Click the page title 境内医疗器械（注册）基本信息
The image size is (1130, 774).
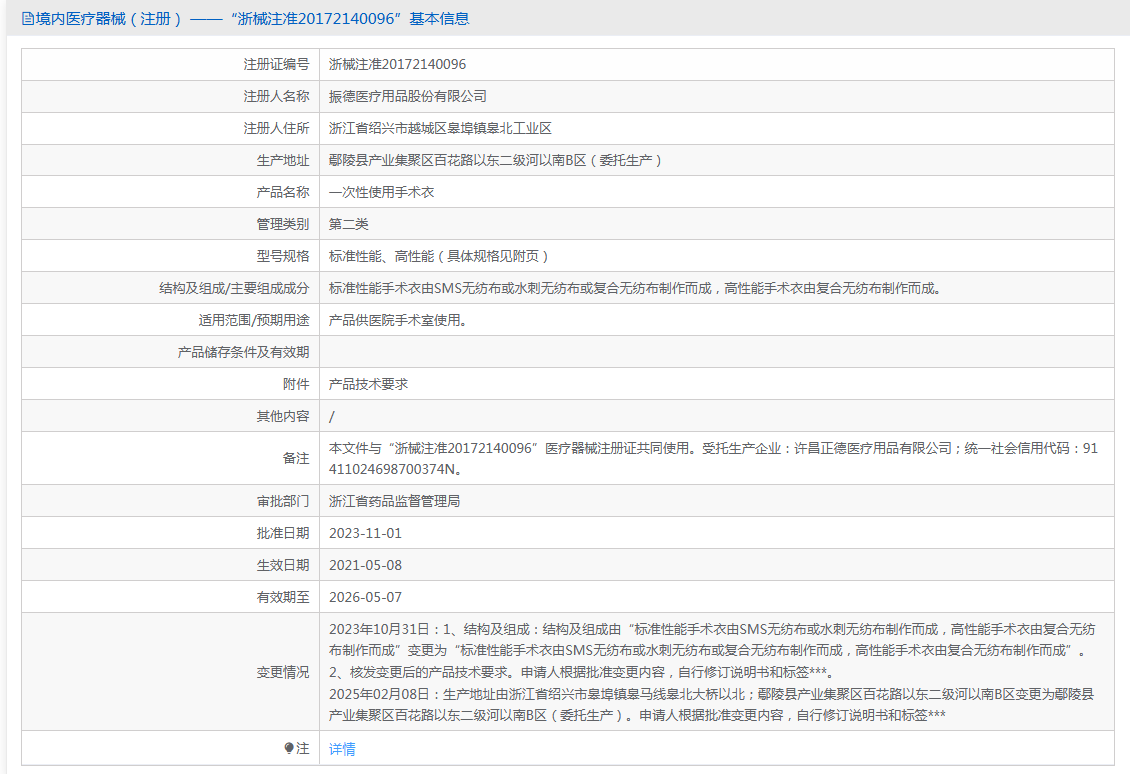tap(252, 19)
